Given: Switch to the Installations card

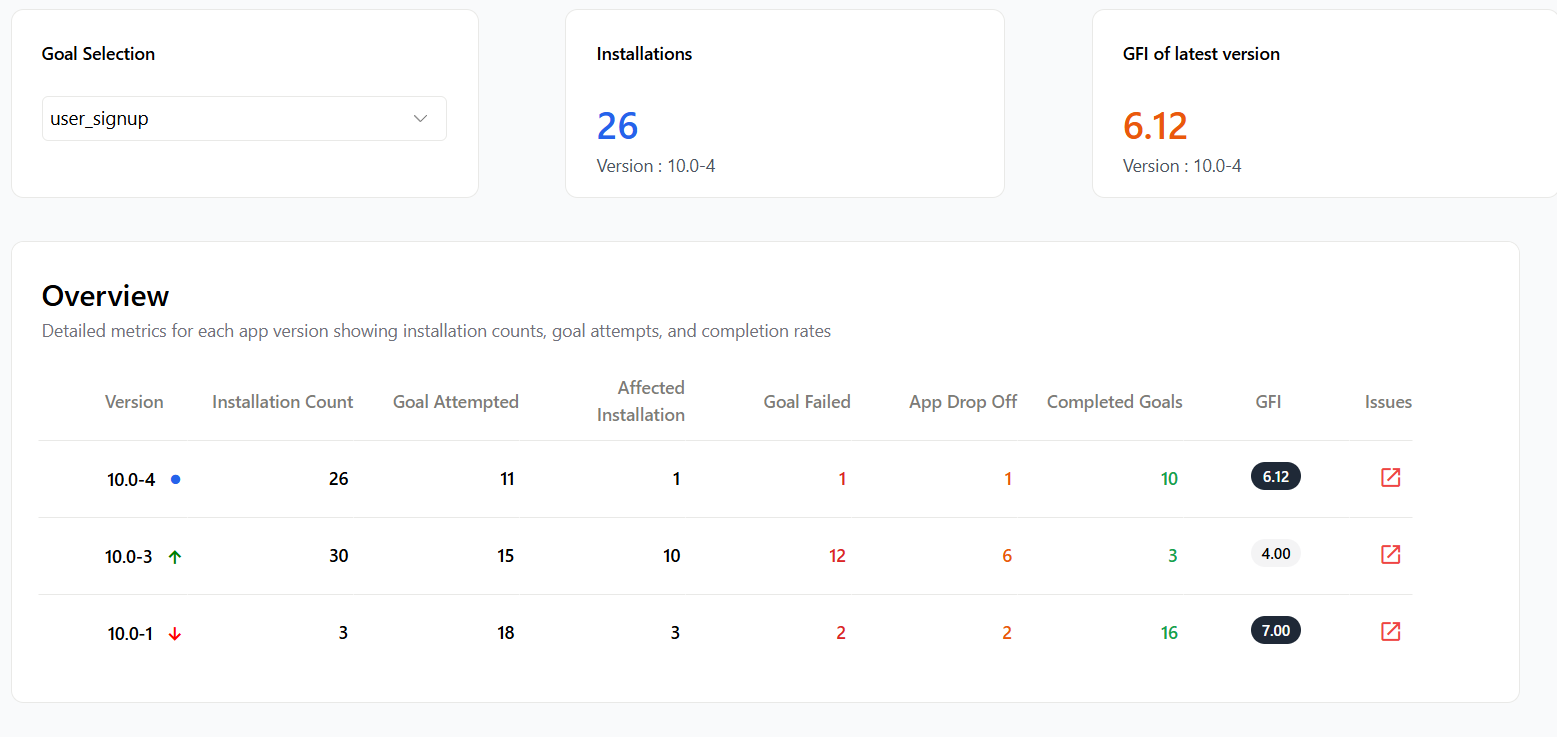Looking at the screenshot, I should (x=784, y=103).
